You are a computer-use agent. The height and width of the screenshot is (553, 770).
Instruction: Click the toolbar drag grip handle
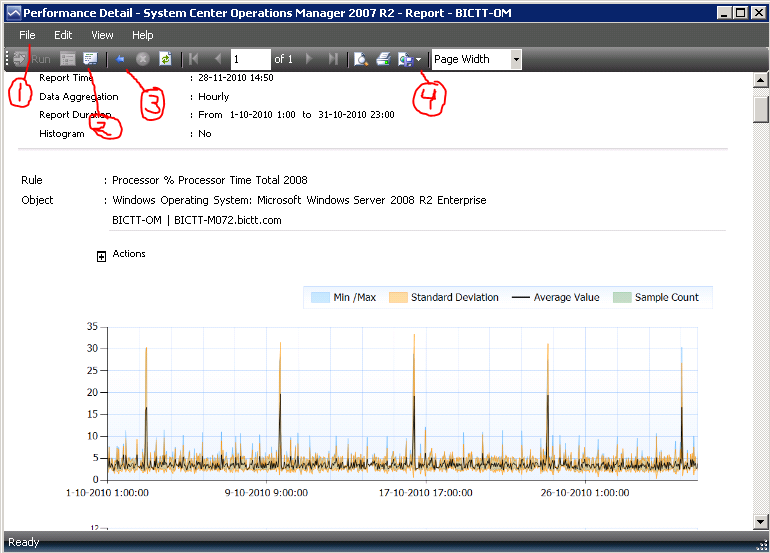tap(7, 59)
